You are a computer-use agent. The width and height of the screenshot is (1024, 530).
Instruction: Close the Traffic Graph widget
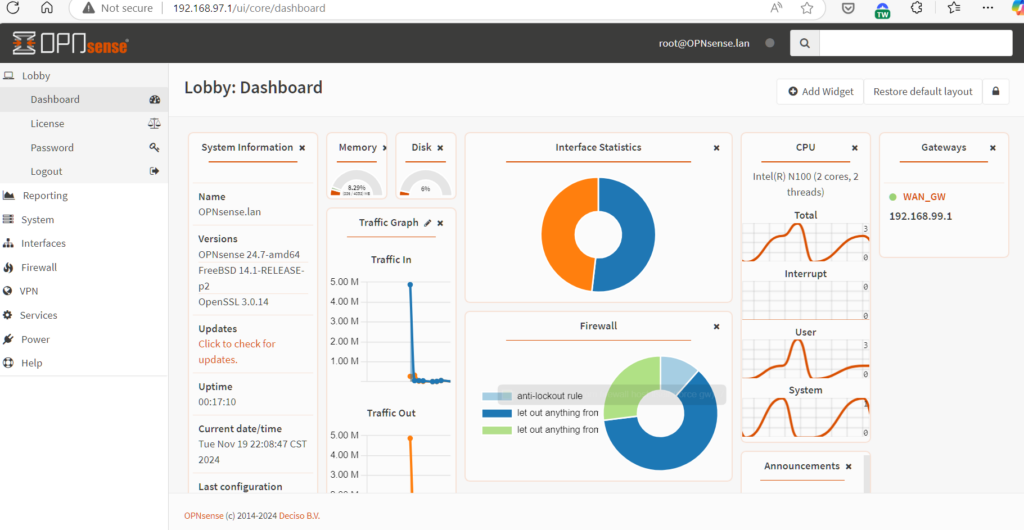[440, 223]
